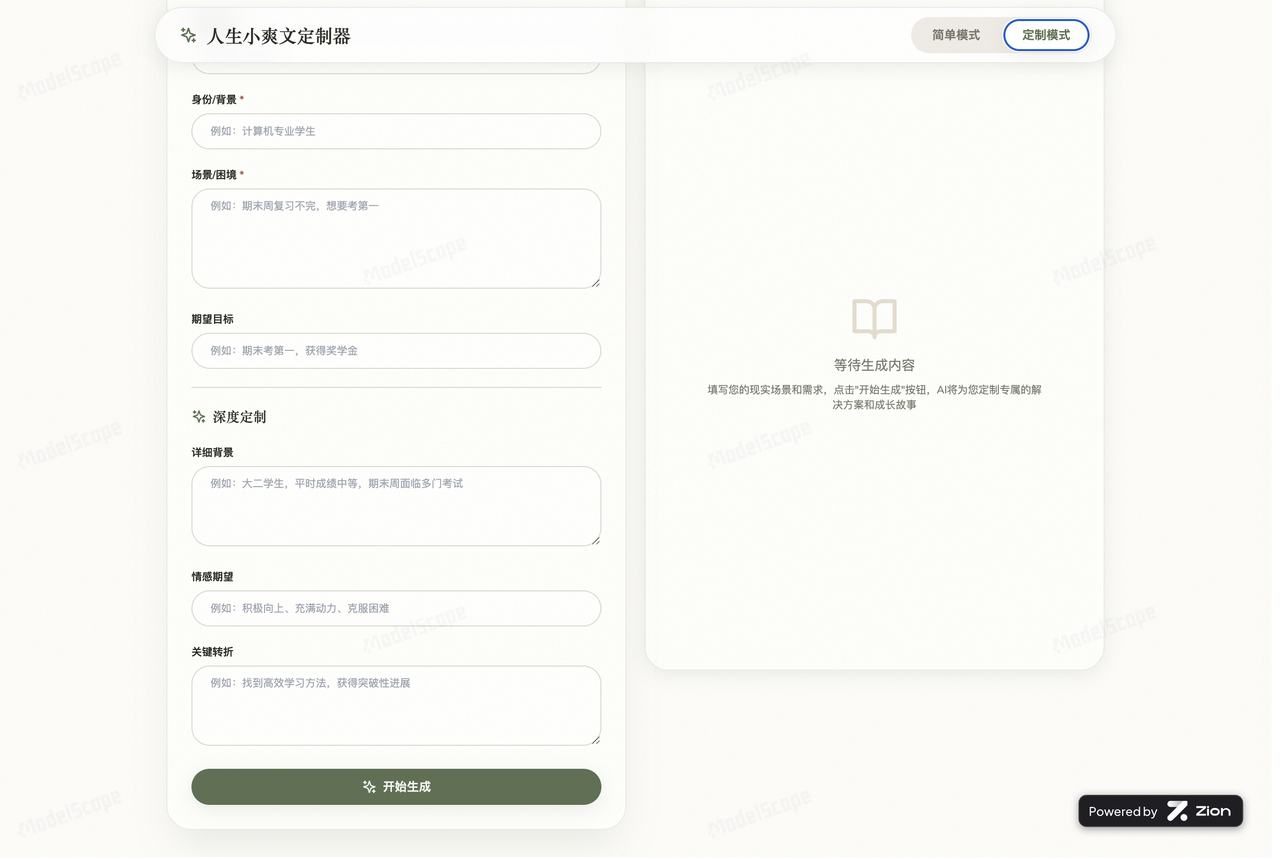
Task: Click the 人生小爽文定制器 title text
Action: coord(278,36)
